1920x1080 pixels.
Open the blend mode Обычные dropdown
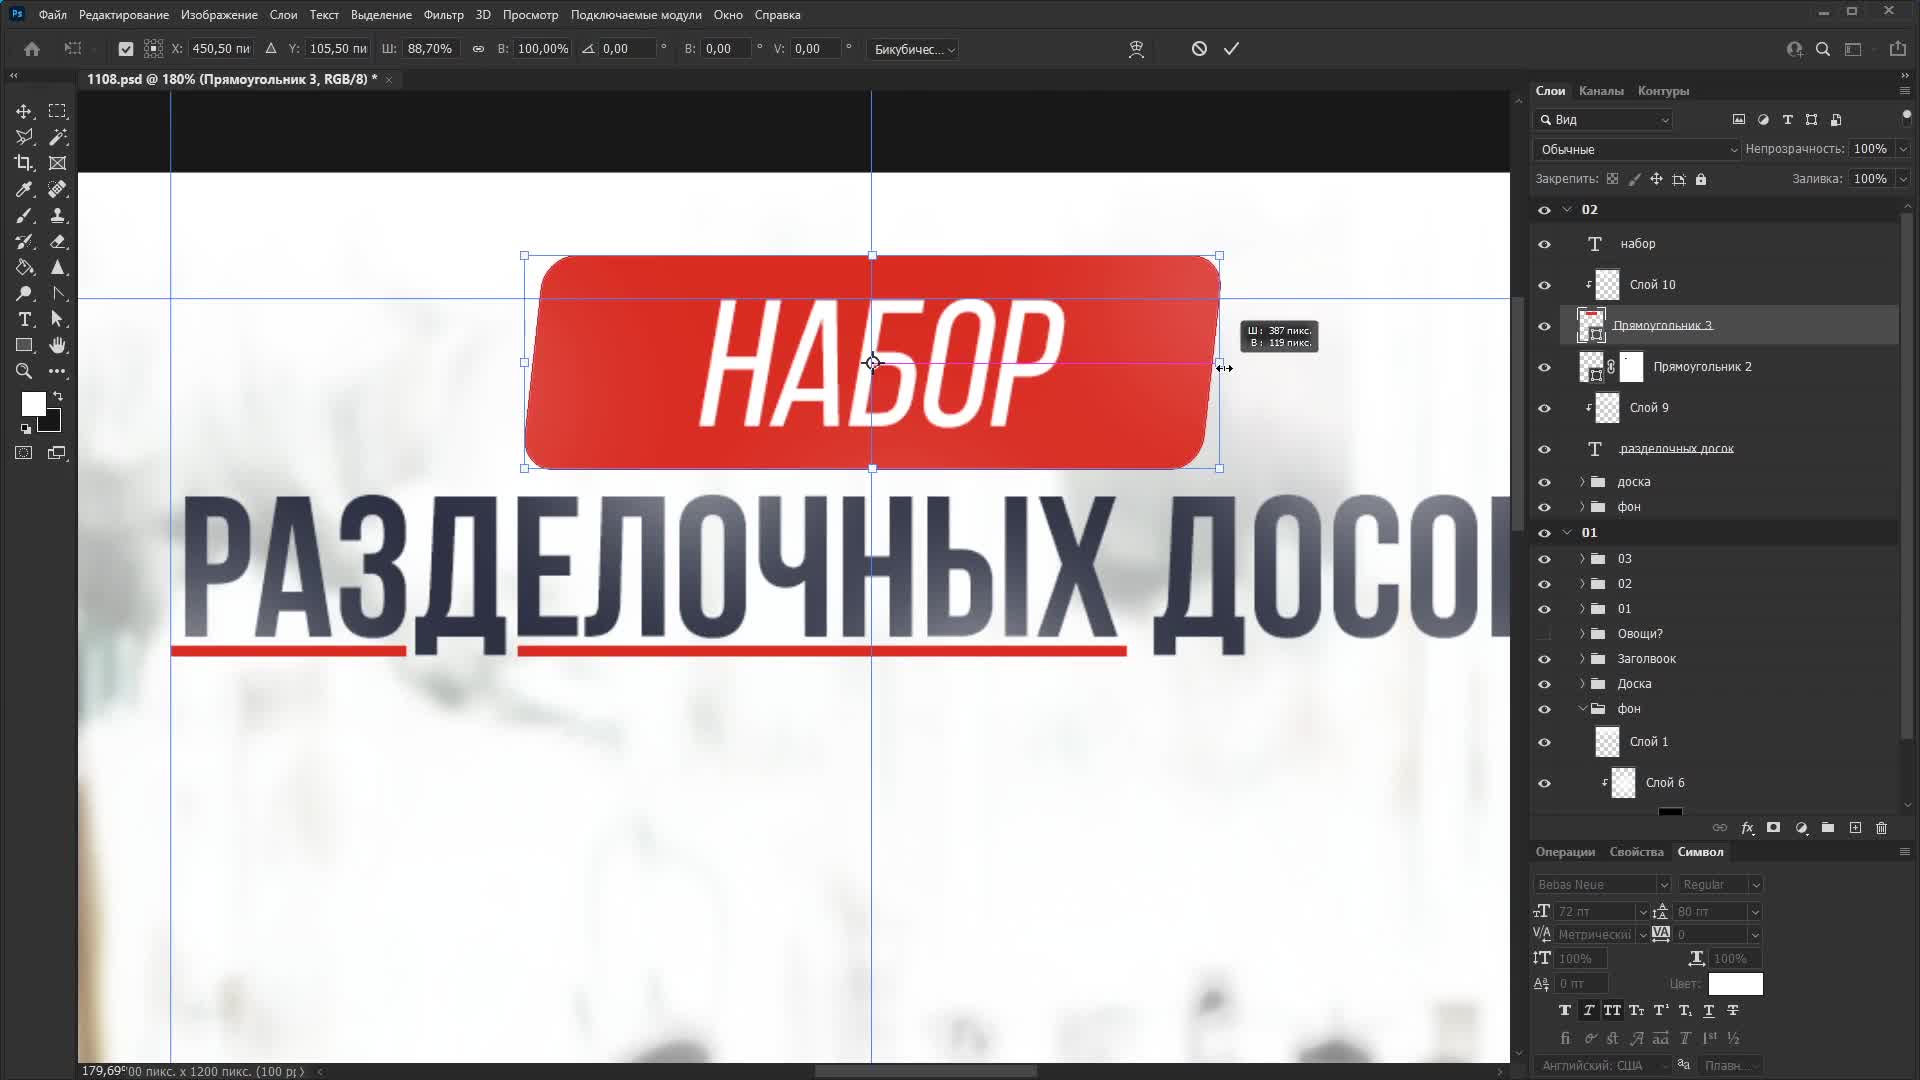click(x=1637, y=149)
